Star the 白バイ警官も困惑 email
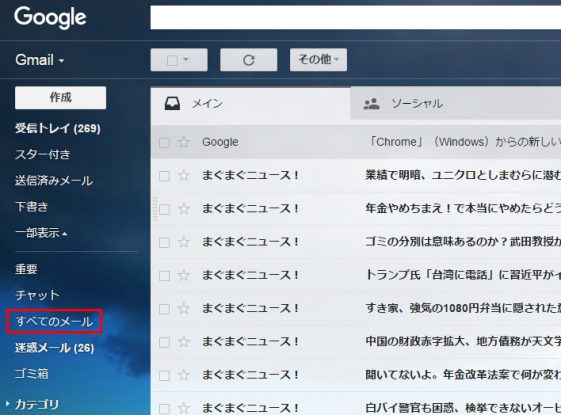561x415 pixels. 184,408
